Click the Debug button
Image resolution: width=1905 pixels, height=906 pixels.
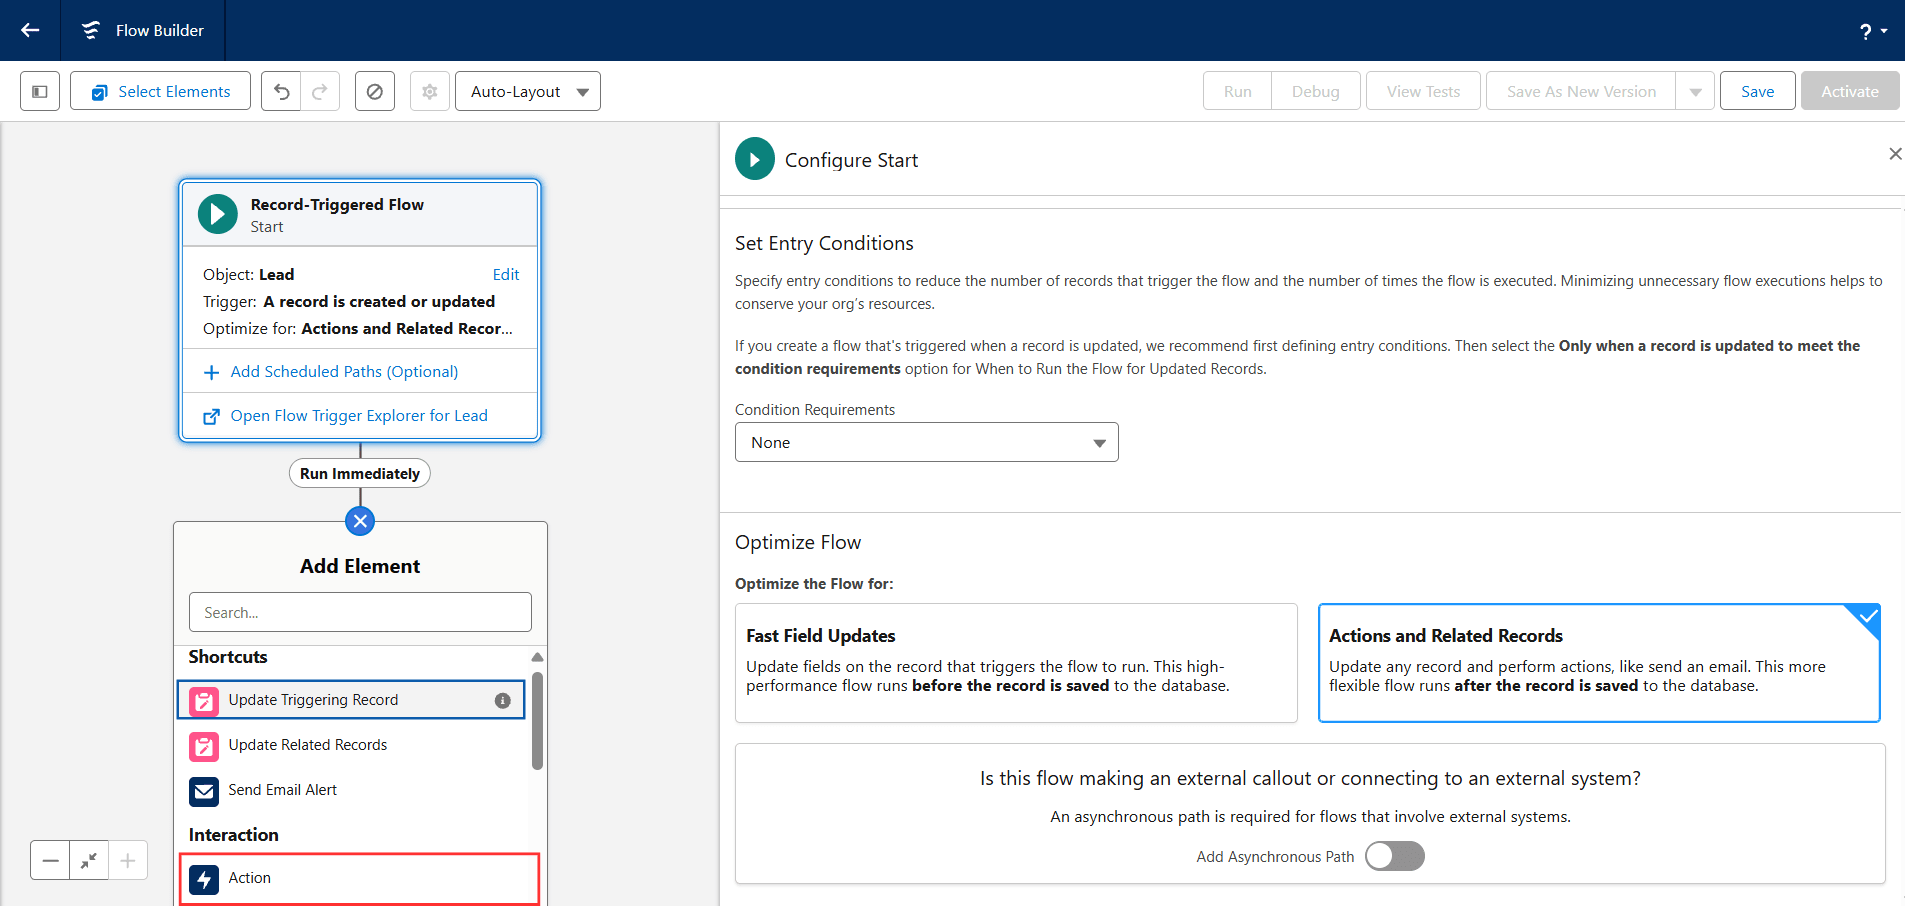[x=1315, y=91]
